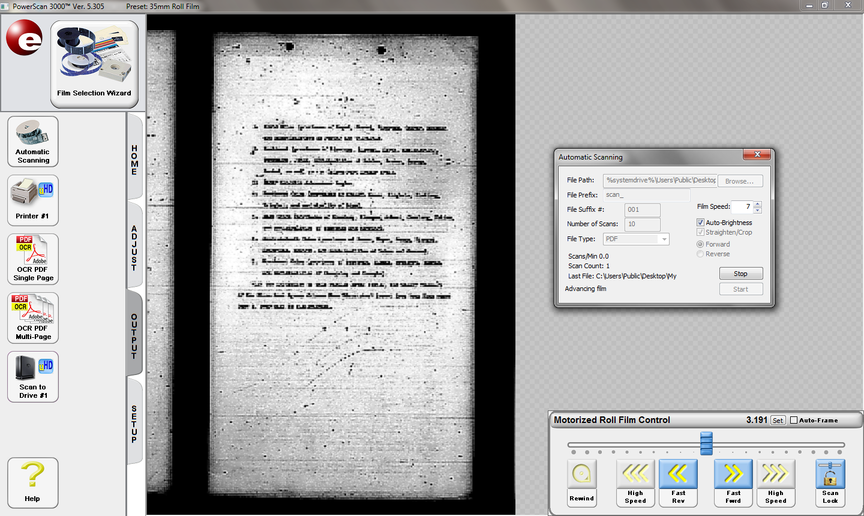Select Scan to Drive #1
This screenshot has height=516, width=864.
(33, 376)
